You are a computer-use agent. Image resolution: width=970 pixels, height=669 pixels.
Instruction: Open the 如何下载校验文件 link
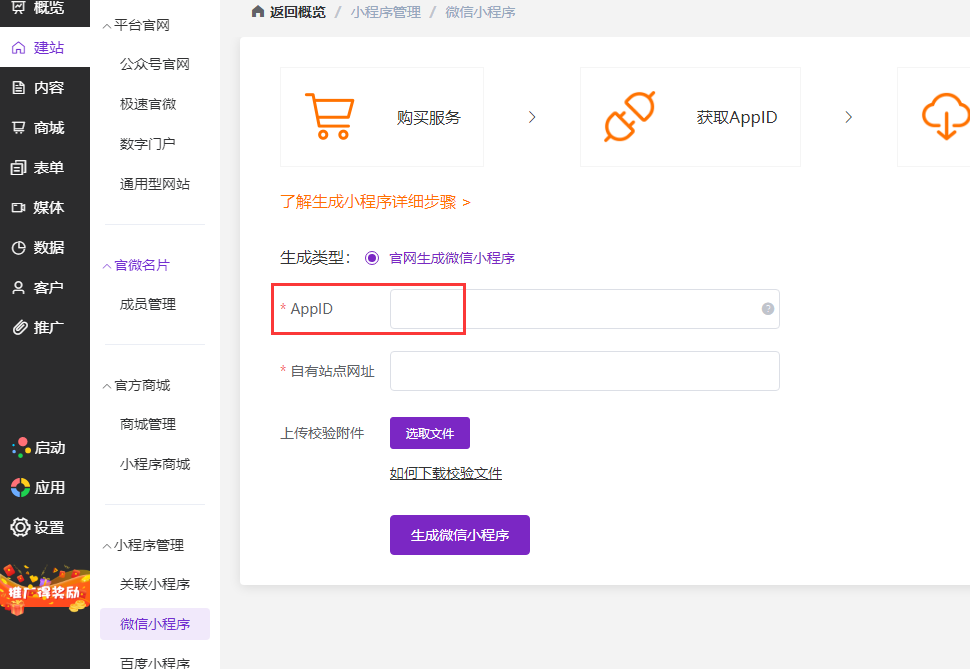(x=445, y=473)
